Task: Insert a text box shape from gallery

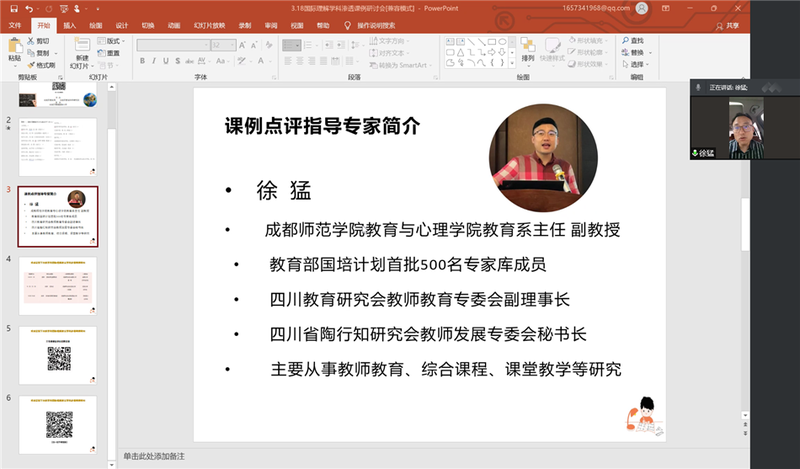Action: coord(450,42)
